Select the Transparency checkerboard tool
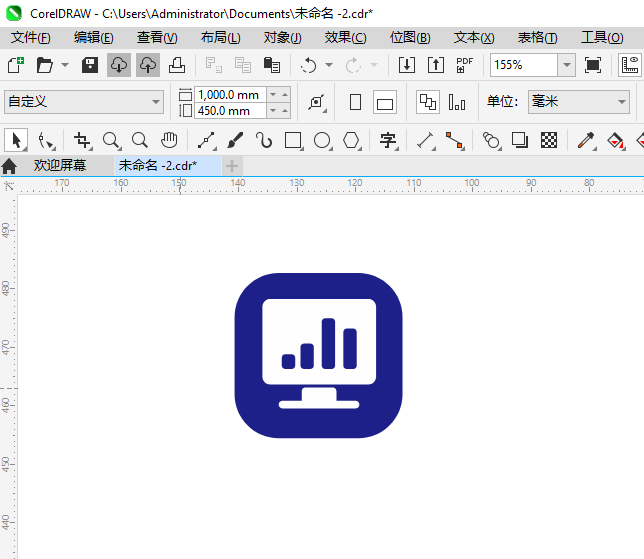 (549, 140)
